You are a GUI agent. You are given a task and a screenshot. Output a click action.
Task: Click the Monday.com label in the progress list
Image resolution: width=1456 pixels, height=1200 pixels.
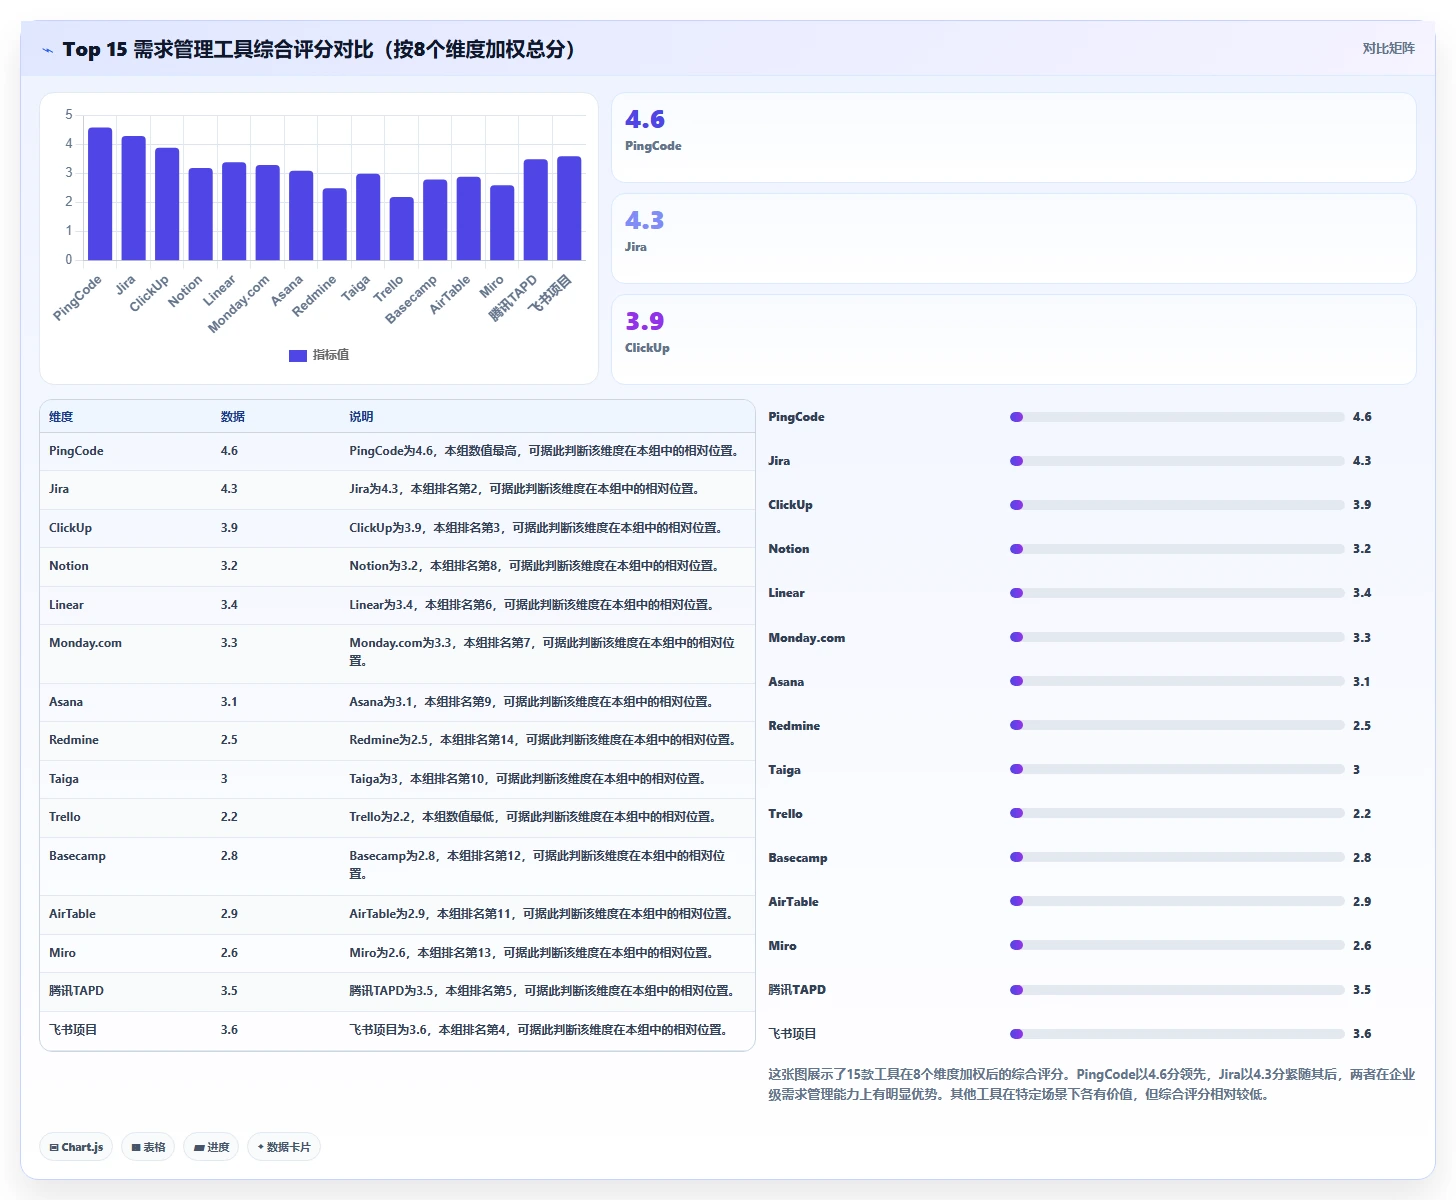[x=806, y=638]
